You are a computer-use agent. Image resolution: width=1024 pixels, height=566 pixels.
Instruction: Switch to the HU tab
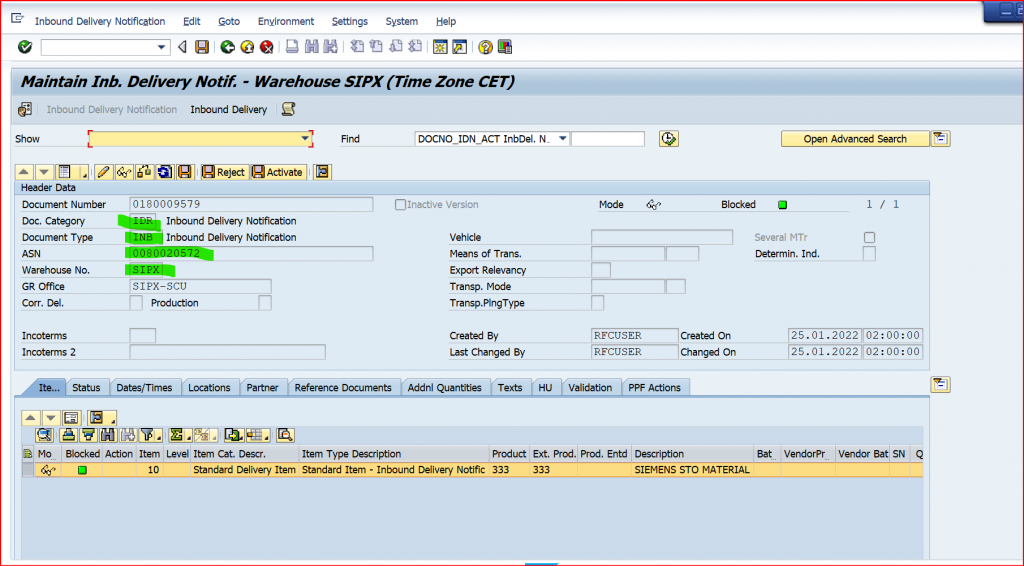click(x=545, y=388)
